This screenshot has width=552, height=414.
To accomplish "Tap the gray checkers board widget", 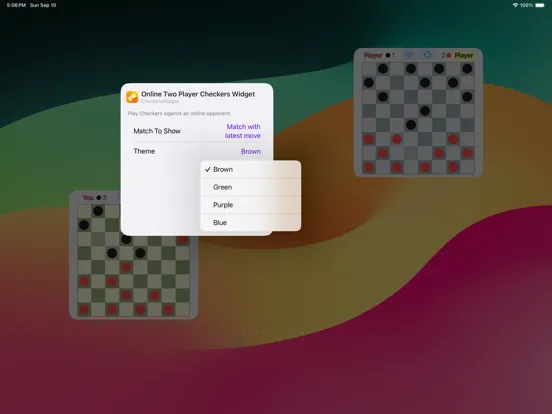I will point(418,113).
